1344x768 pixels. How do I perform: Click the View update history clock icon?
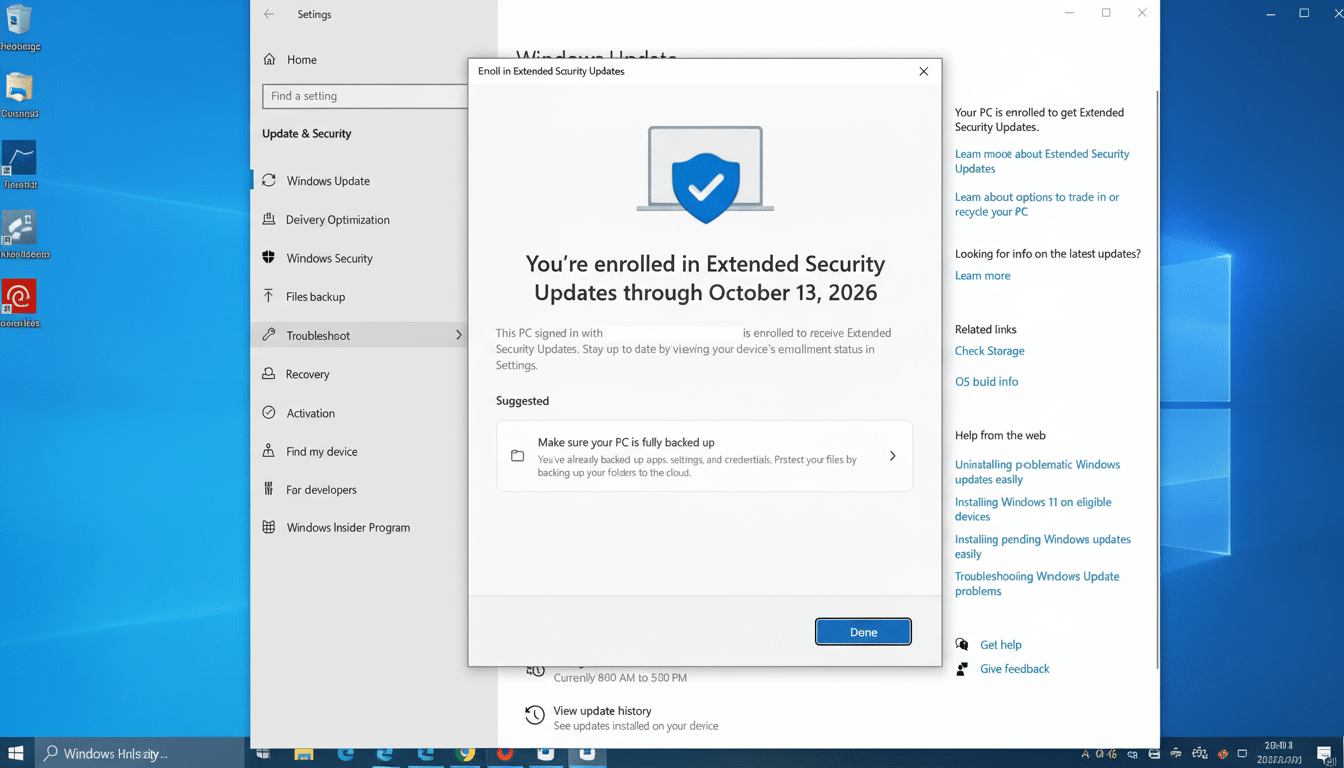coord(533,714)
